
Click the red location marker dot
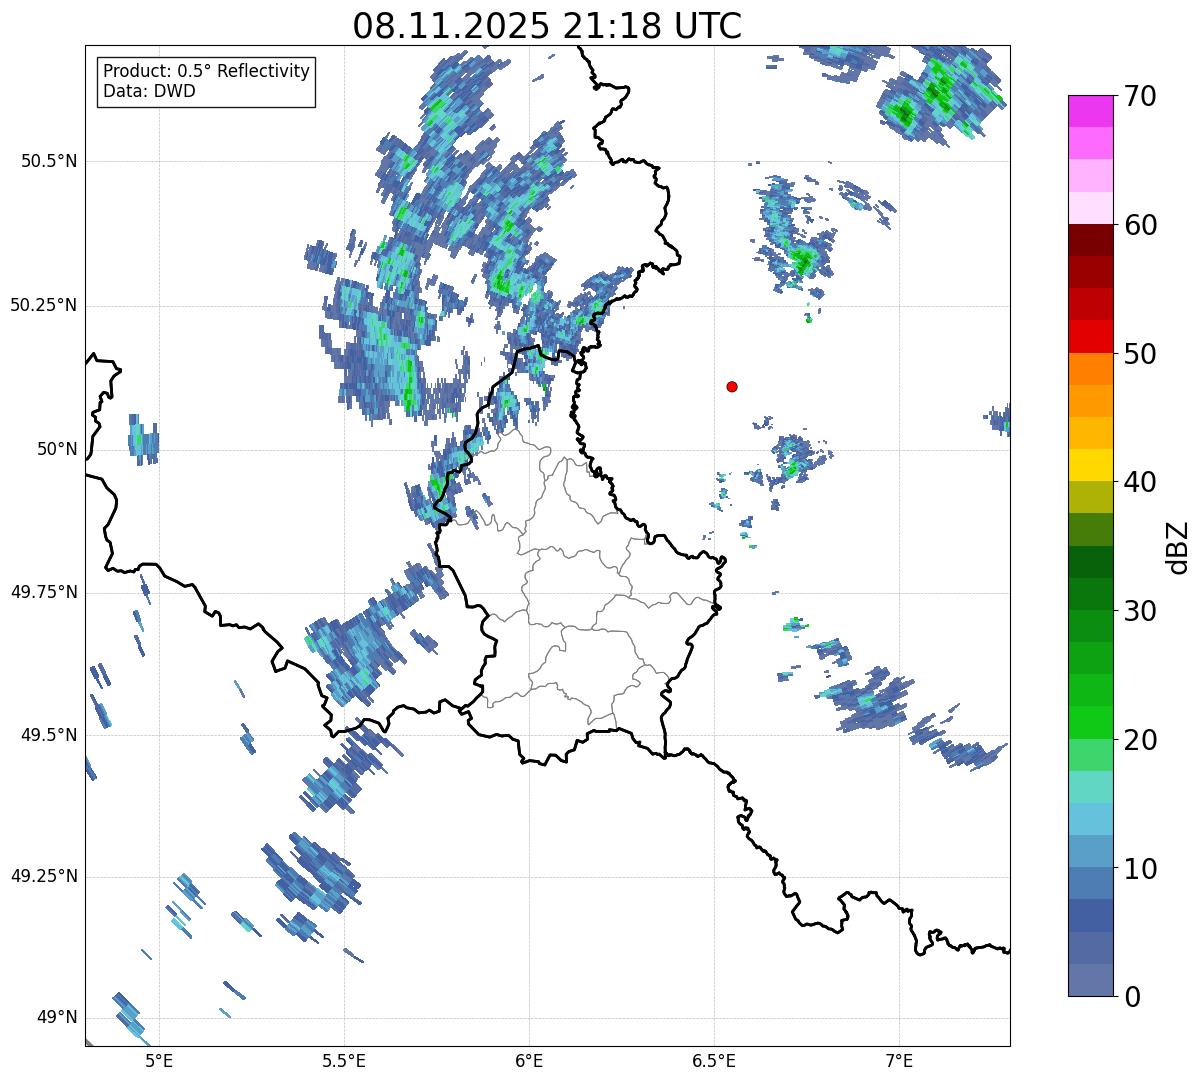pos(732,386)
